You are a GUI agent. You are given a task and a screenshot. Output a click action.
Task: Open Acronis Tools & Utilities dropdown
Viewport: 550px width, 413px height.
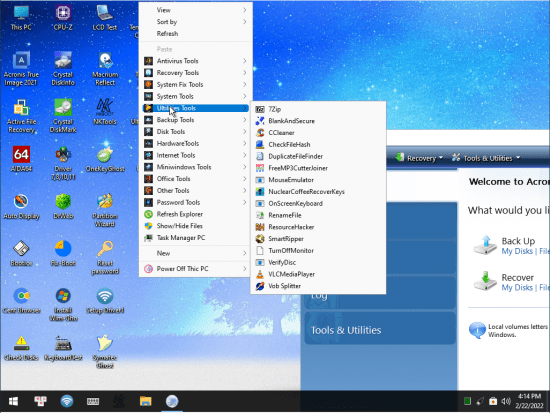coord(485,158)
